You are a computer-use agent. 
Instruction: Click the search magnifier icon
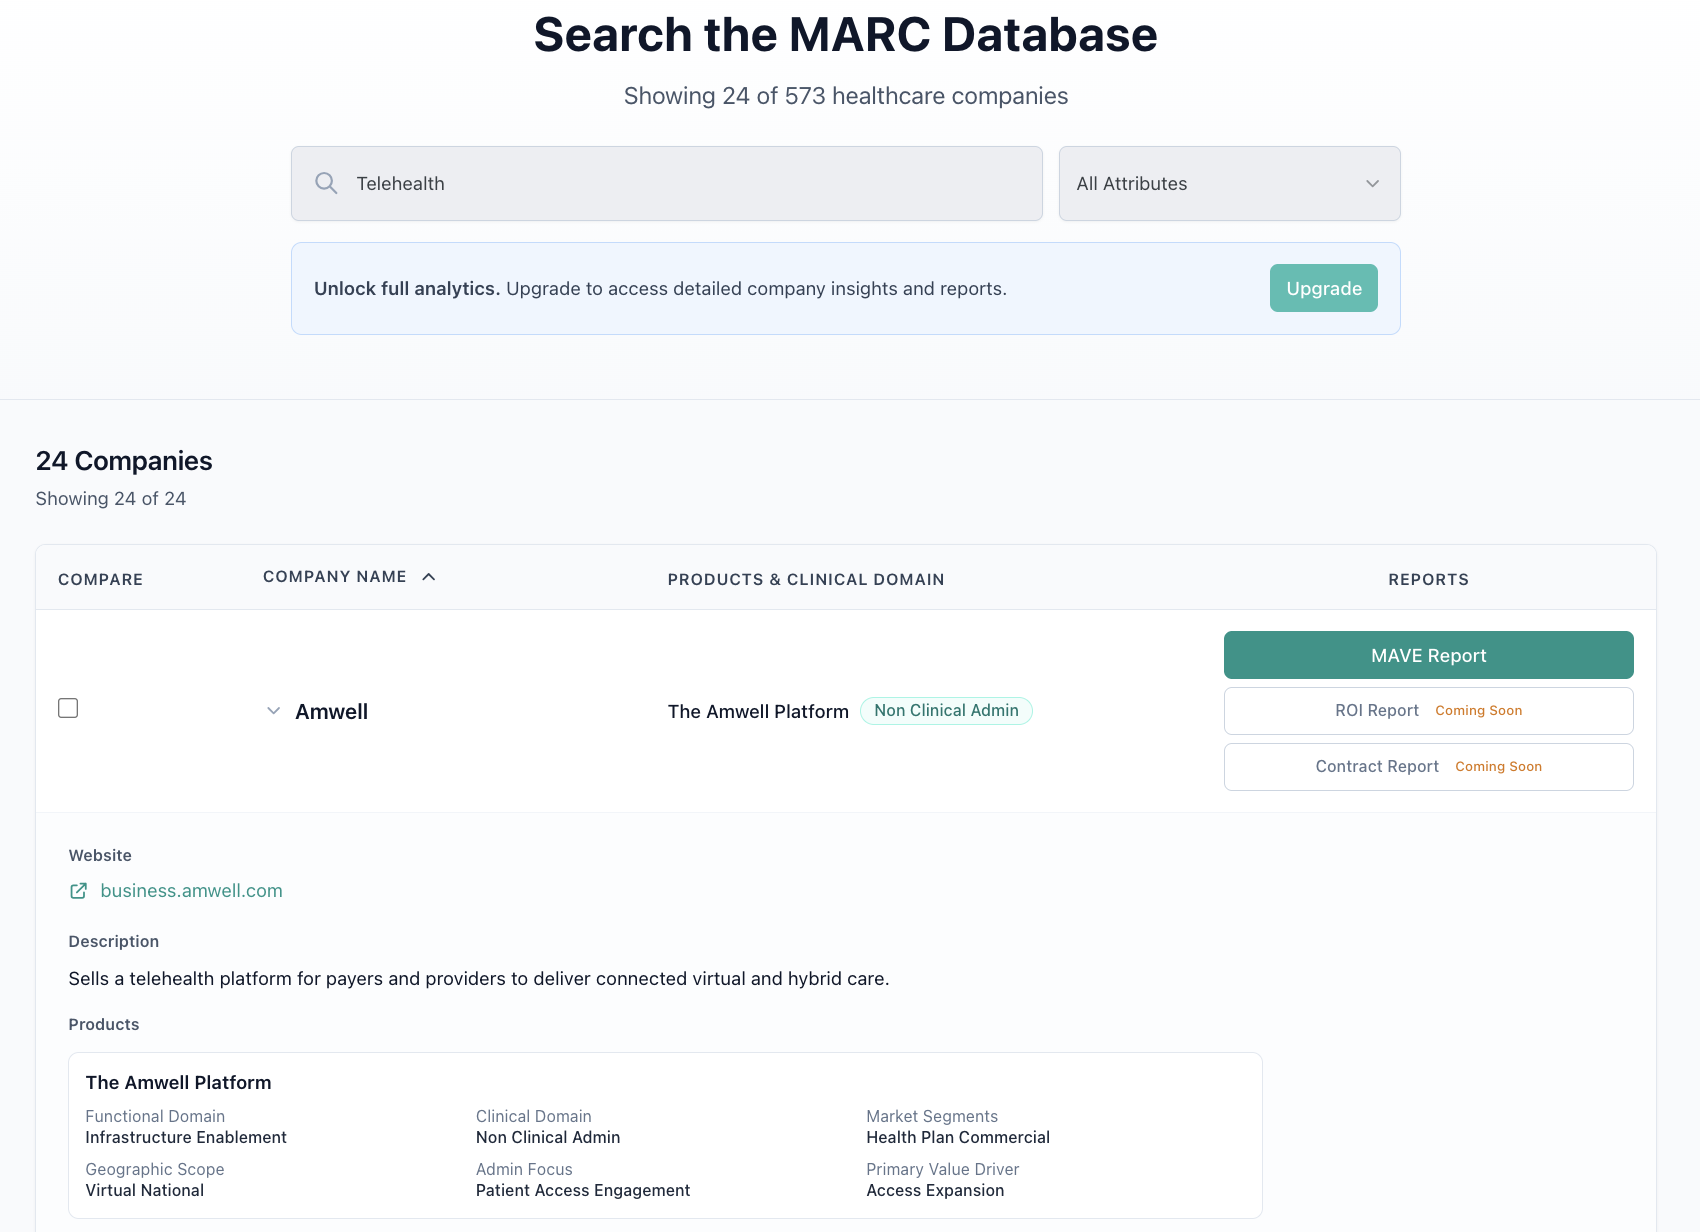tap(326, 183)
